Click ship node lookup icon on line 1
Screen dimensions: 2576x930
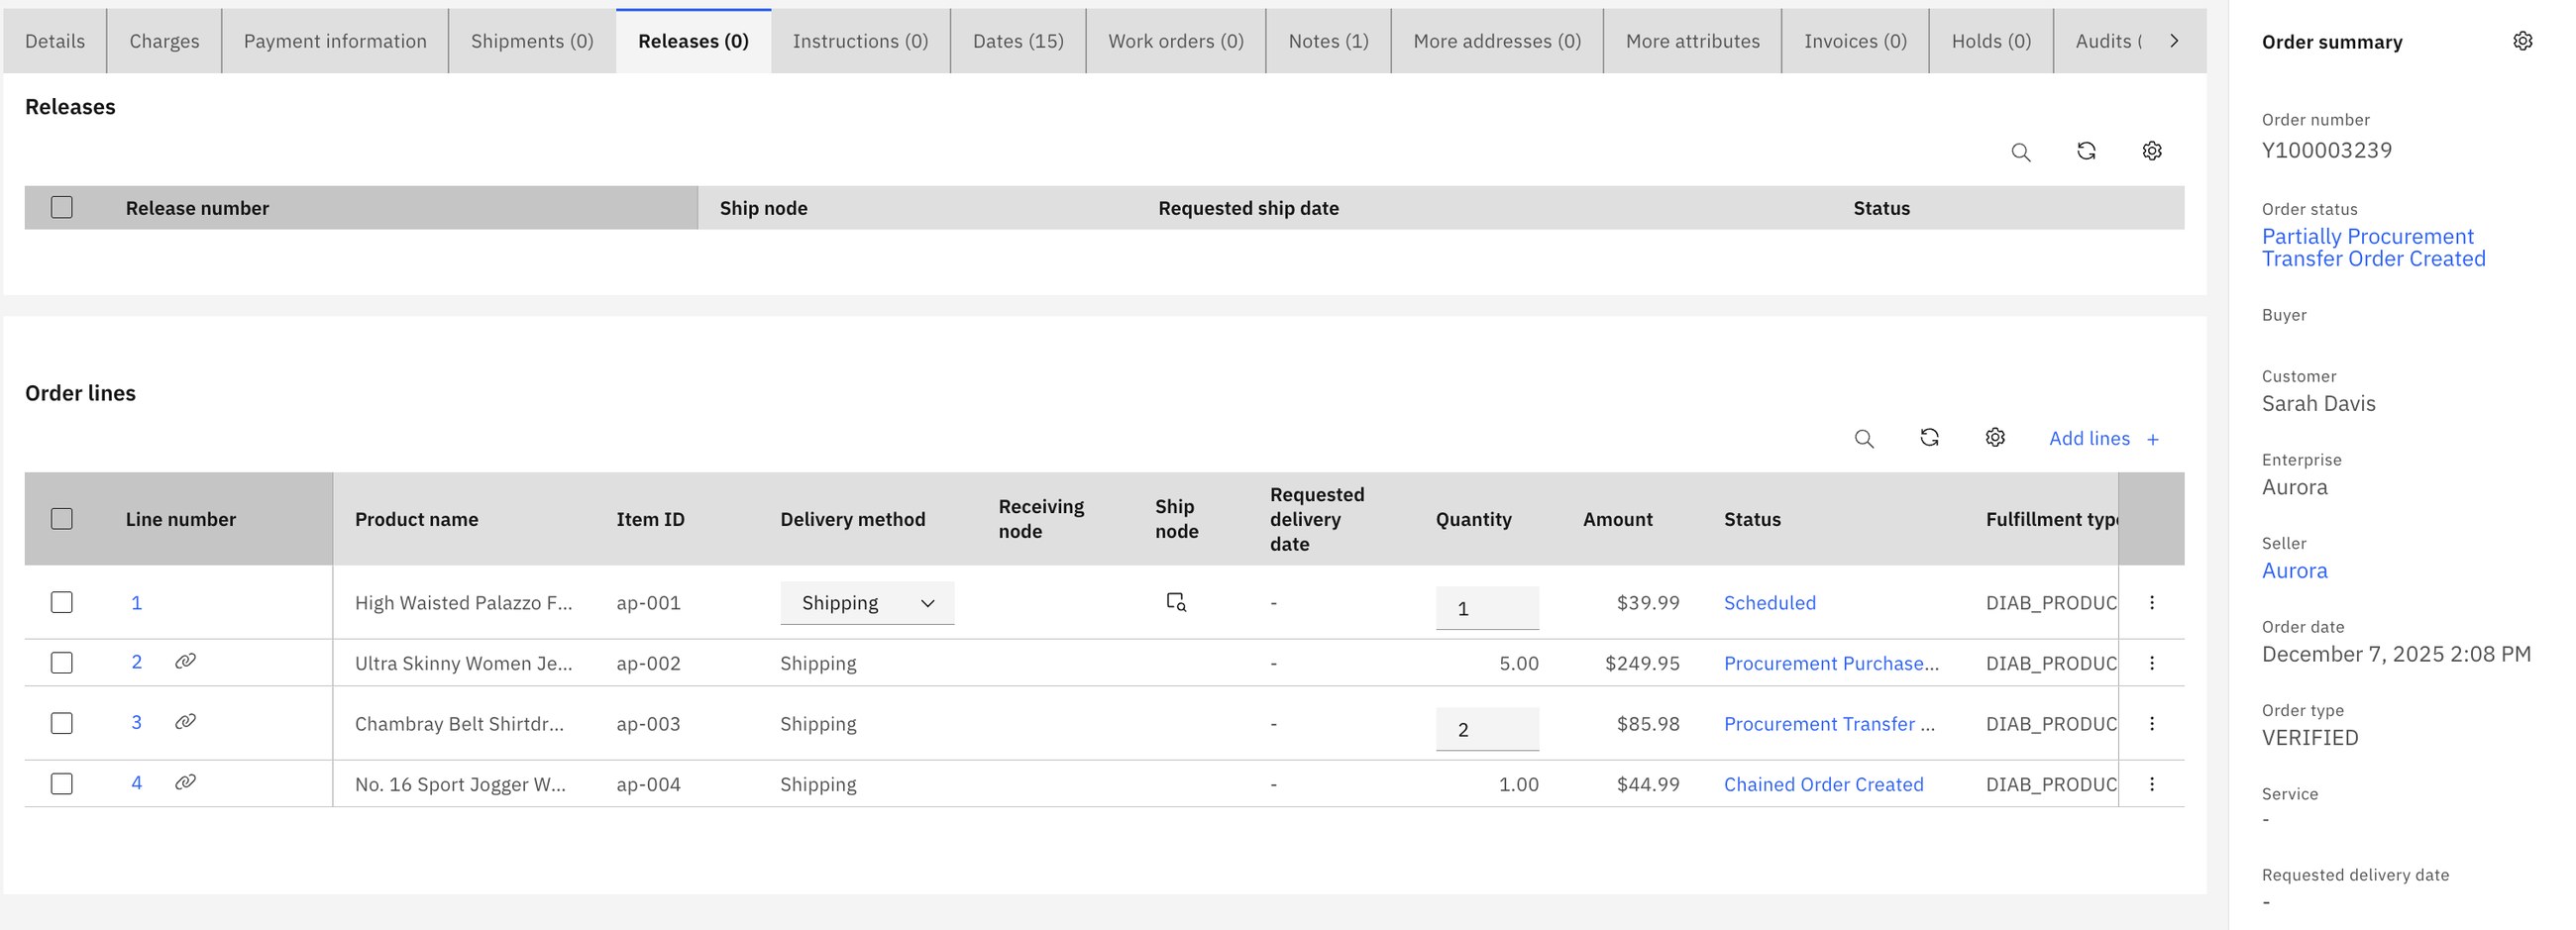[1176, 602]
